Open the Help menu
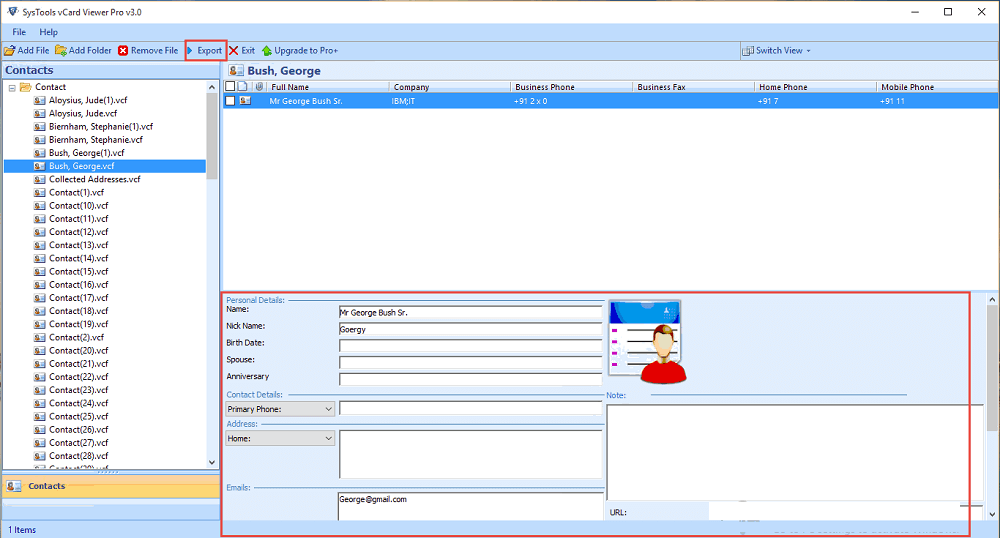Viewport: 1000px width, 538px height. pos(48,32)
